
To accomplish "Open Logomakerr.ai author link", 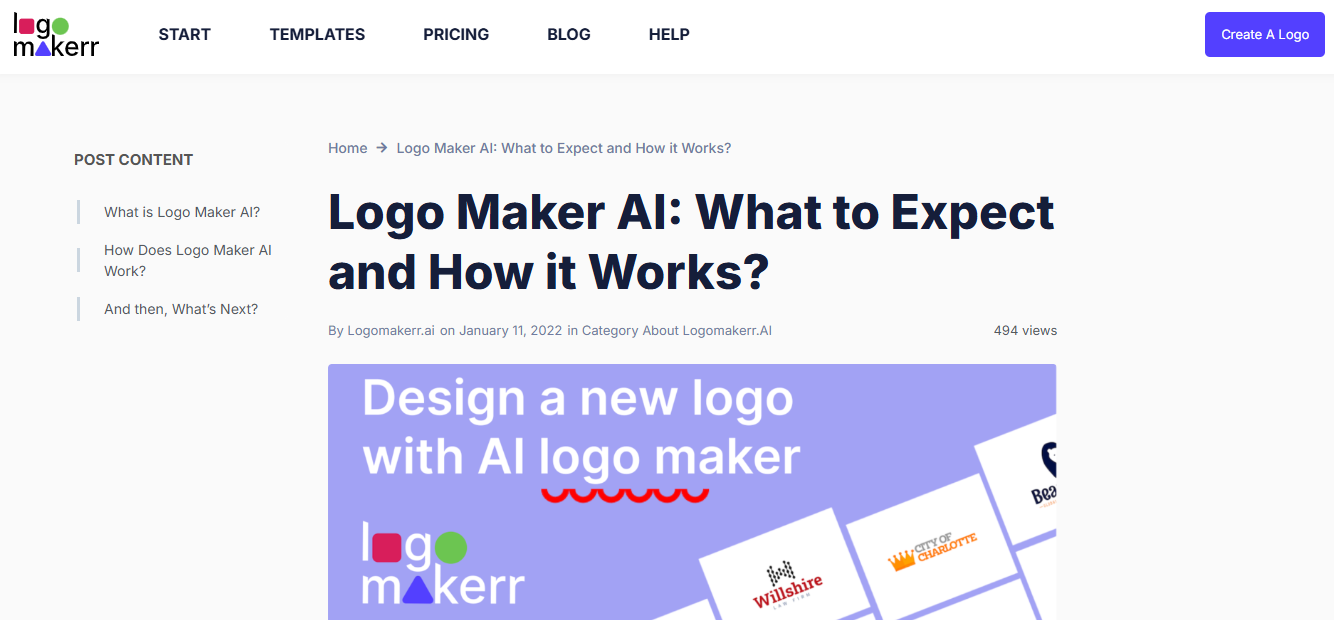I will (x=391, y=330).
